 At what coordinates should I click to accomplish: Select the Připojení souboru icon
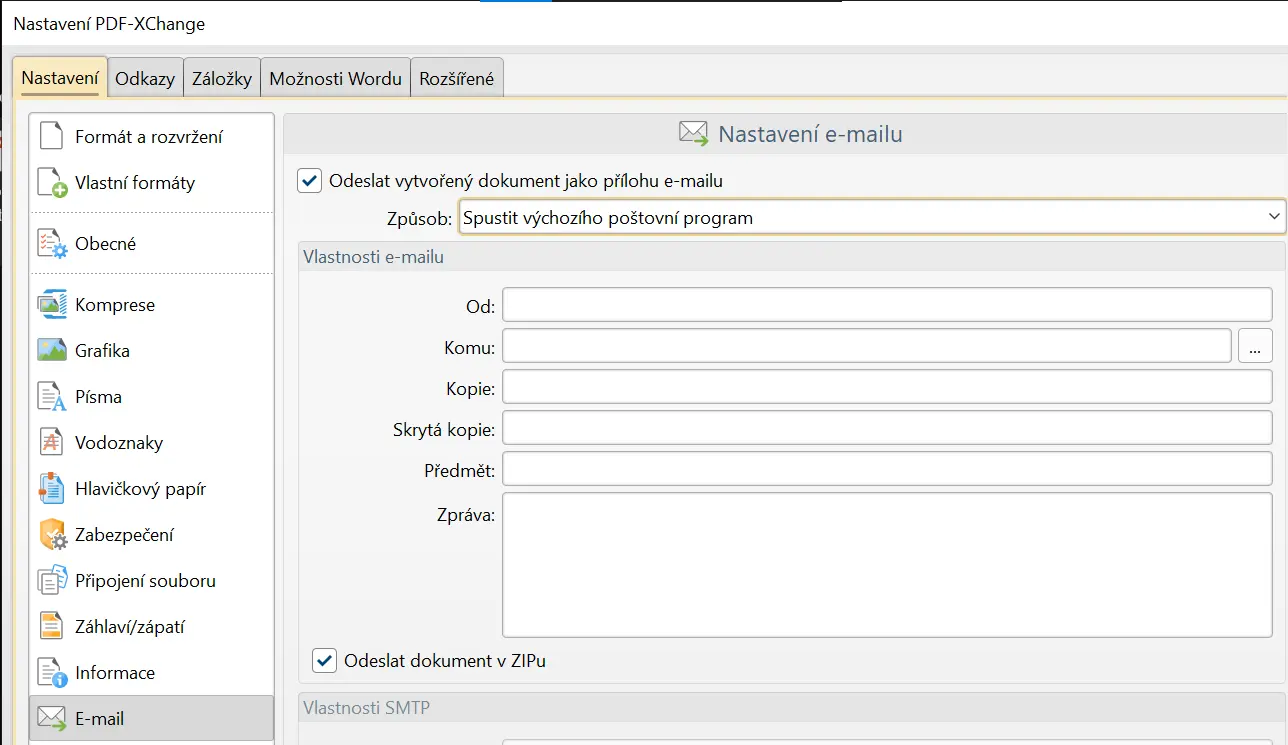(x=51, y=580)
